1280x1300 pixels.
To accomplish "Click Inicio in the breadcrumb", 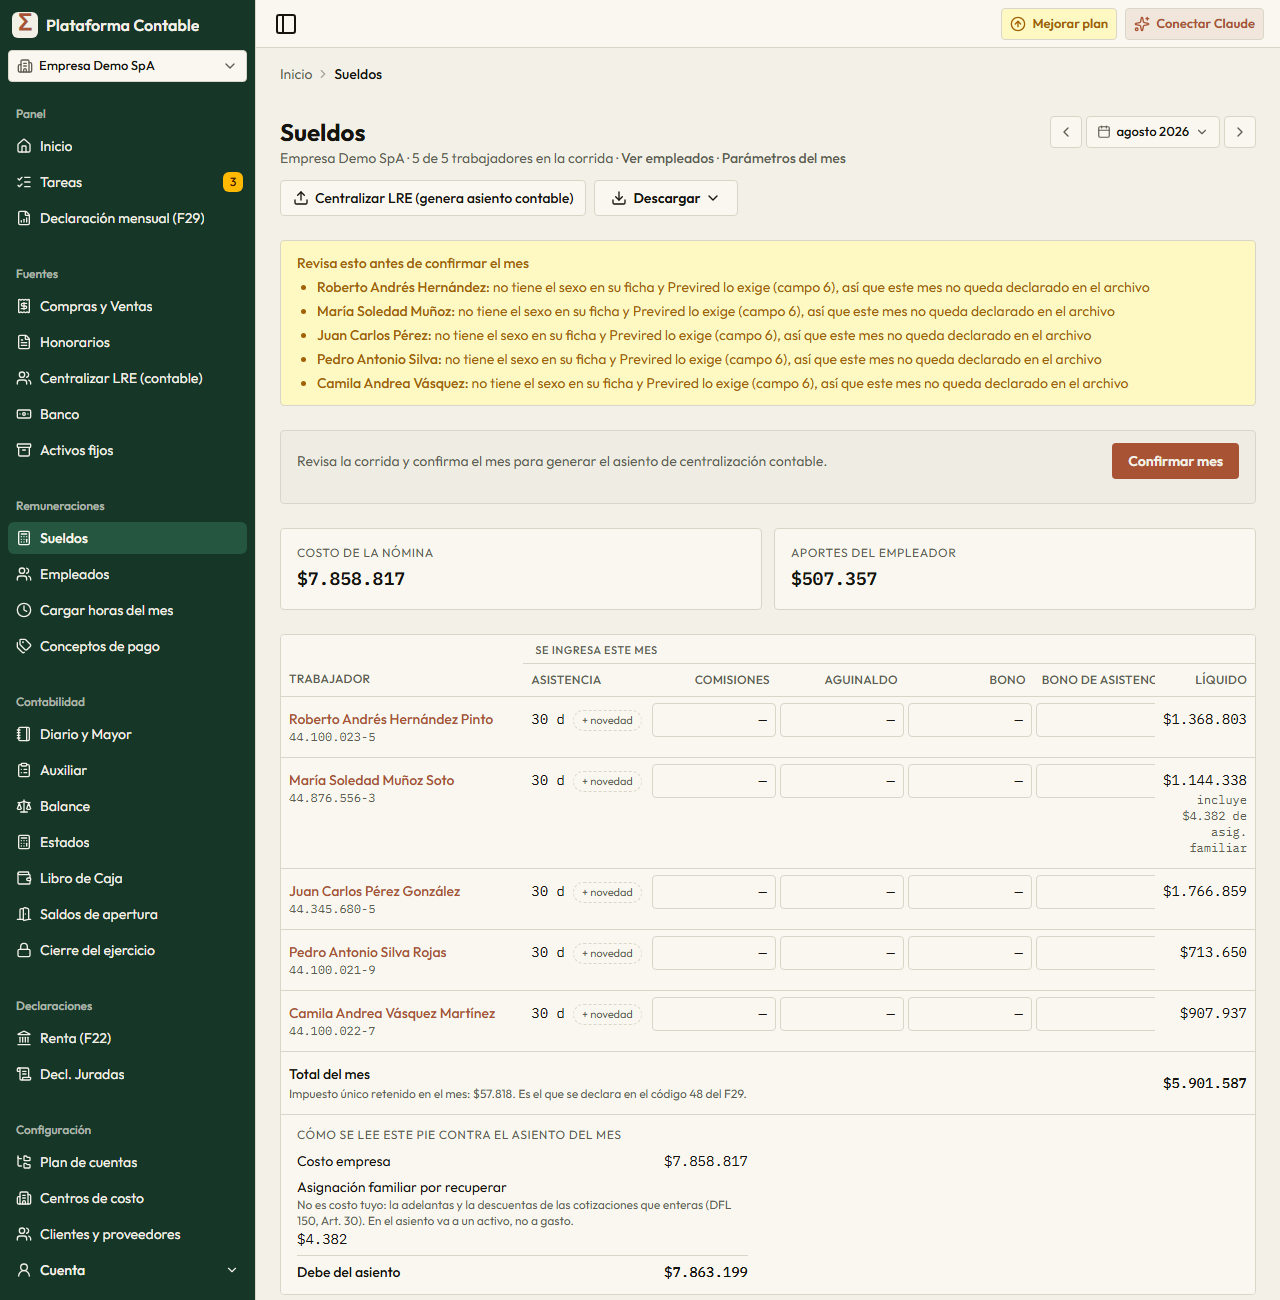I will coord(296,74).
